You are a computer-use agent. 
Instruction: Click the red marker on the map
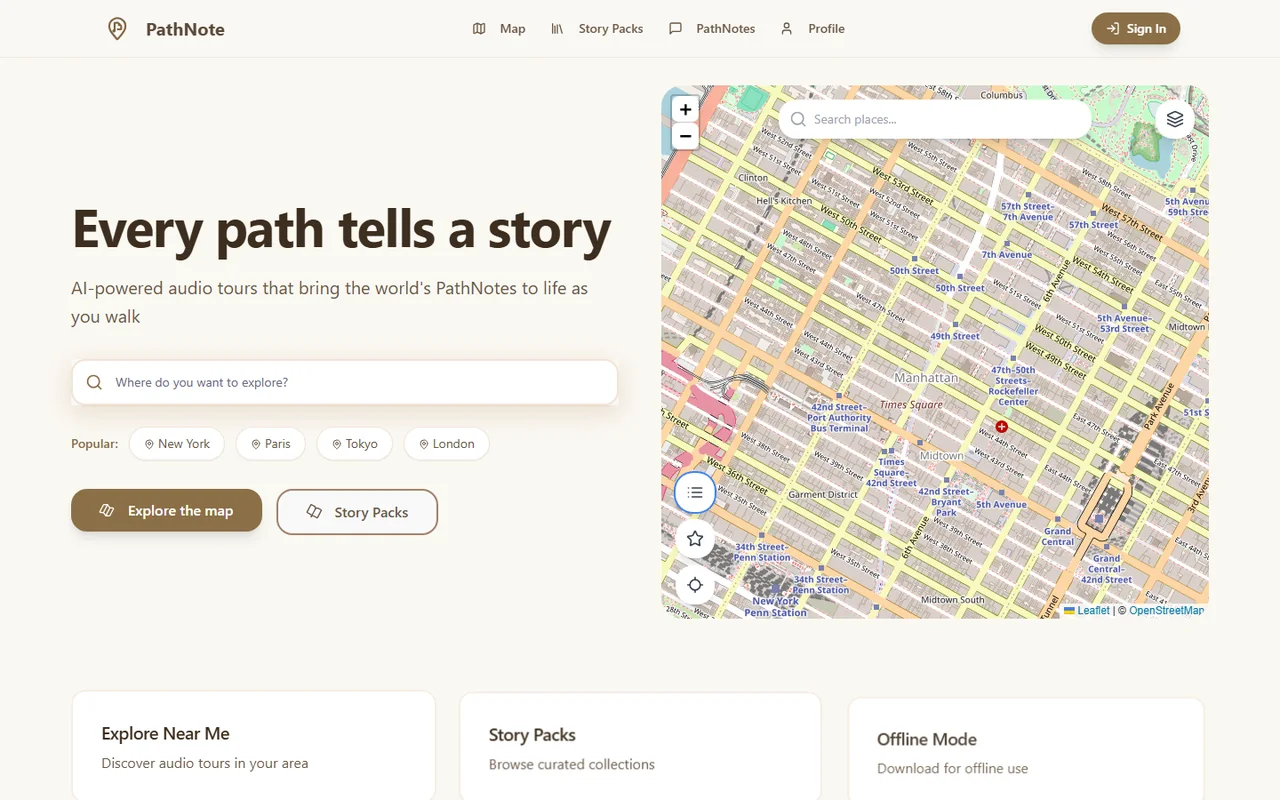[1001, 426]
